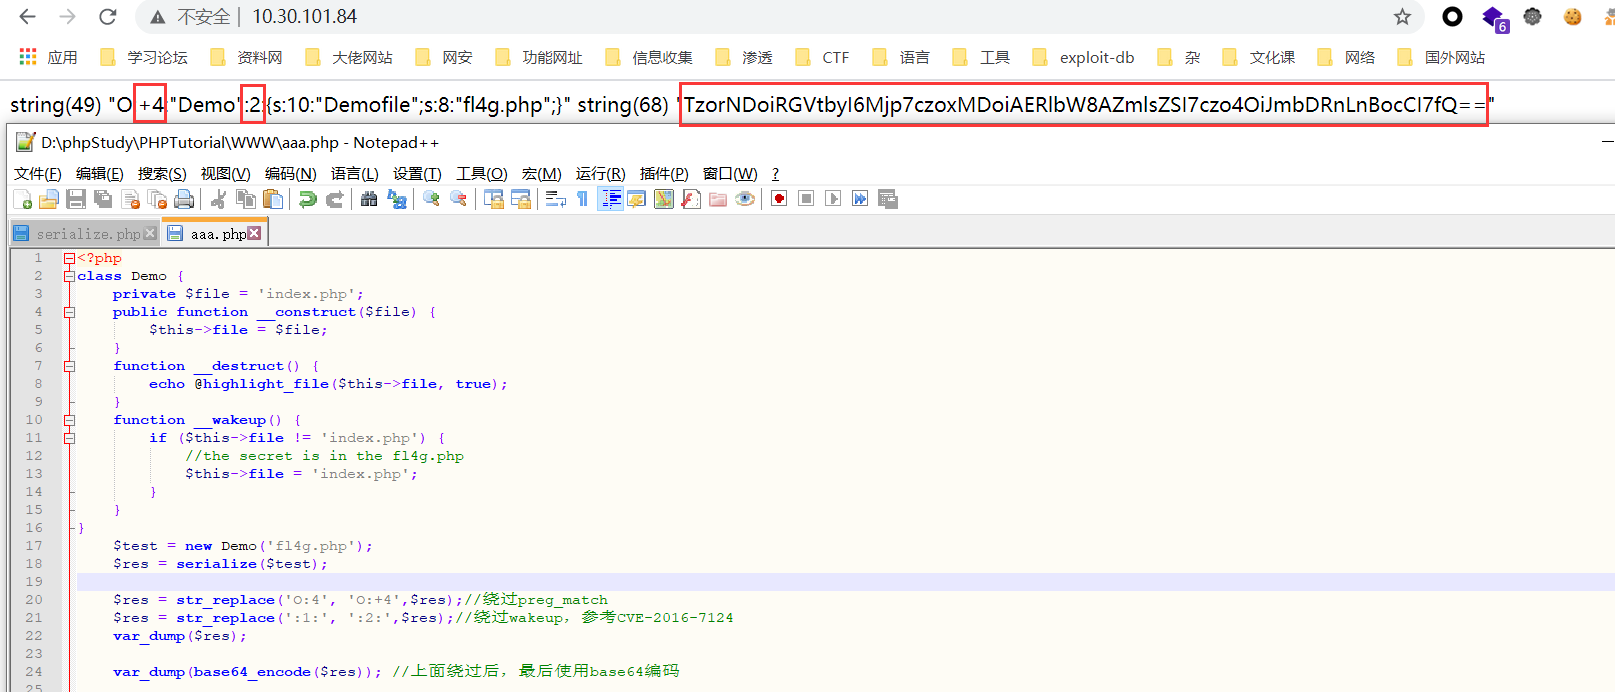Open the ? help menu
Viewport: 1615px width, 692px height.
[x=775, y=174]
